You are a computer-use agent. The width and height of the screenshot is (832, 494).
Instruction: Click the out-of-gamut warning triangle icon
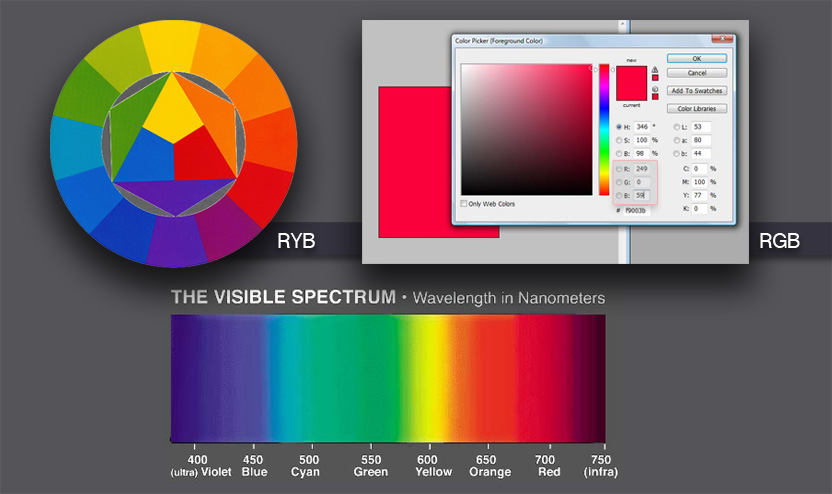pyautogui.click(x=655, y=70)
